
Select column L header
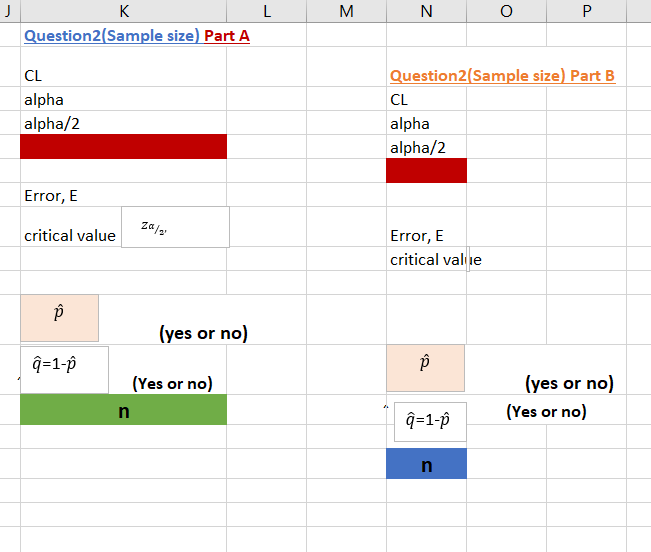[x=267, y=11]
